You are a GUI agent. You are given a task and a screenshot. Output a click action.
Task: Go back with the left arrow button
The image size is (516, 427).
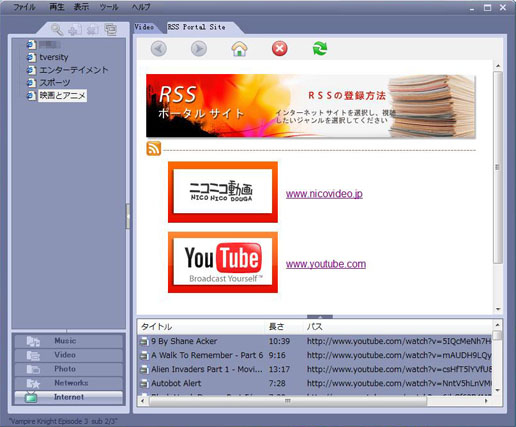tap(159, 49)
